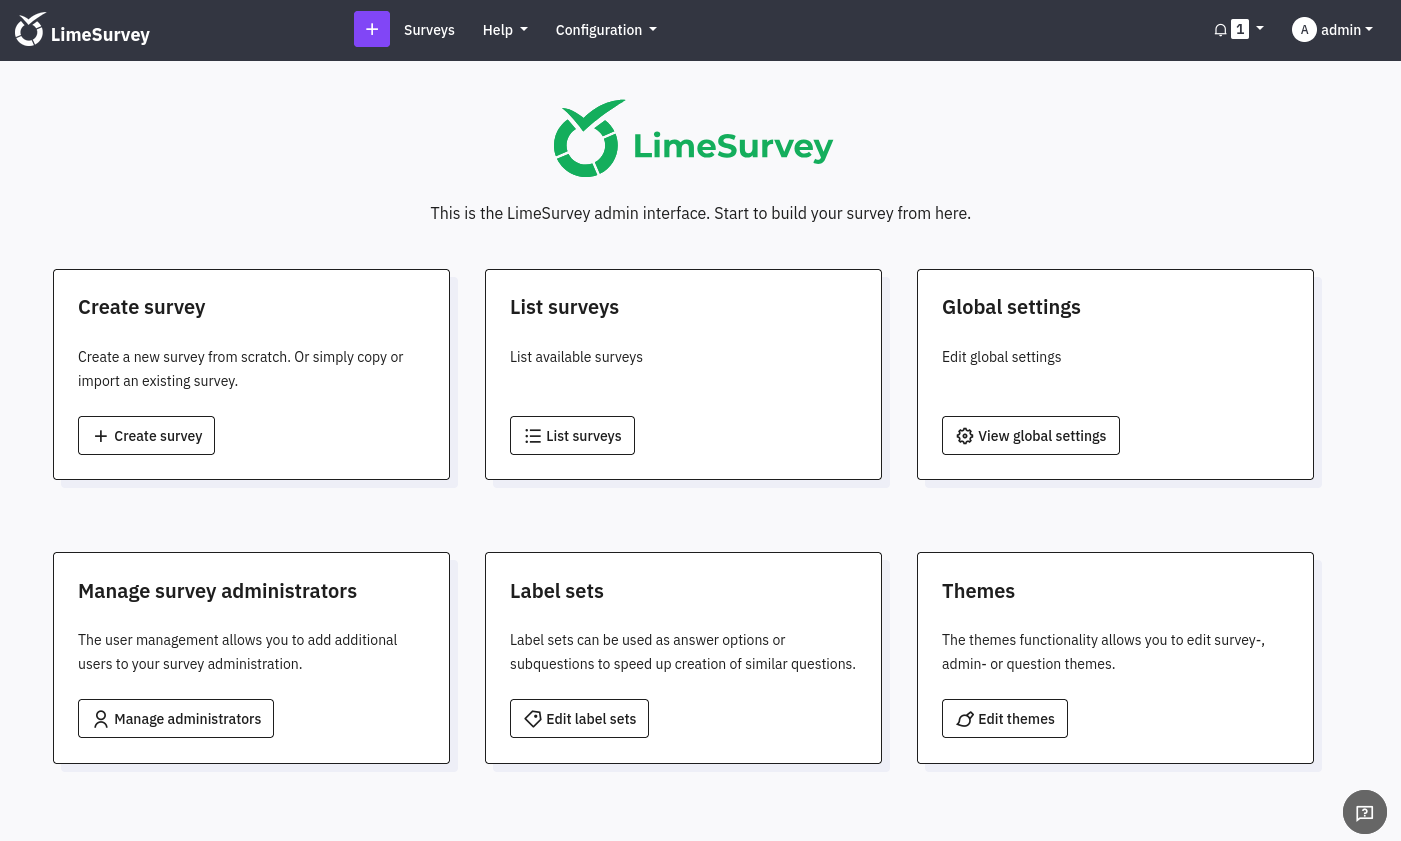Image resolution: width=1401 pixels, height=841 pixels.
Task: Click the person icon in Manage administrators
Action: (101, 719)
